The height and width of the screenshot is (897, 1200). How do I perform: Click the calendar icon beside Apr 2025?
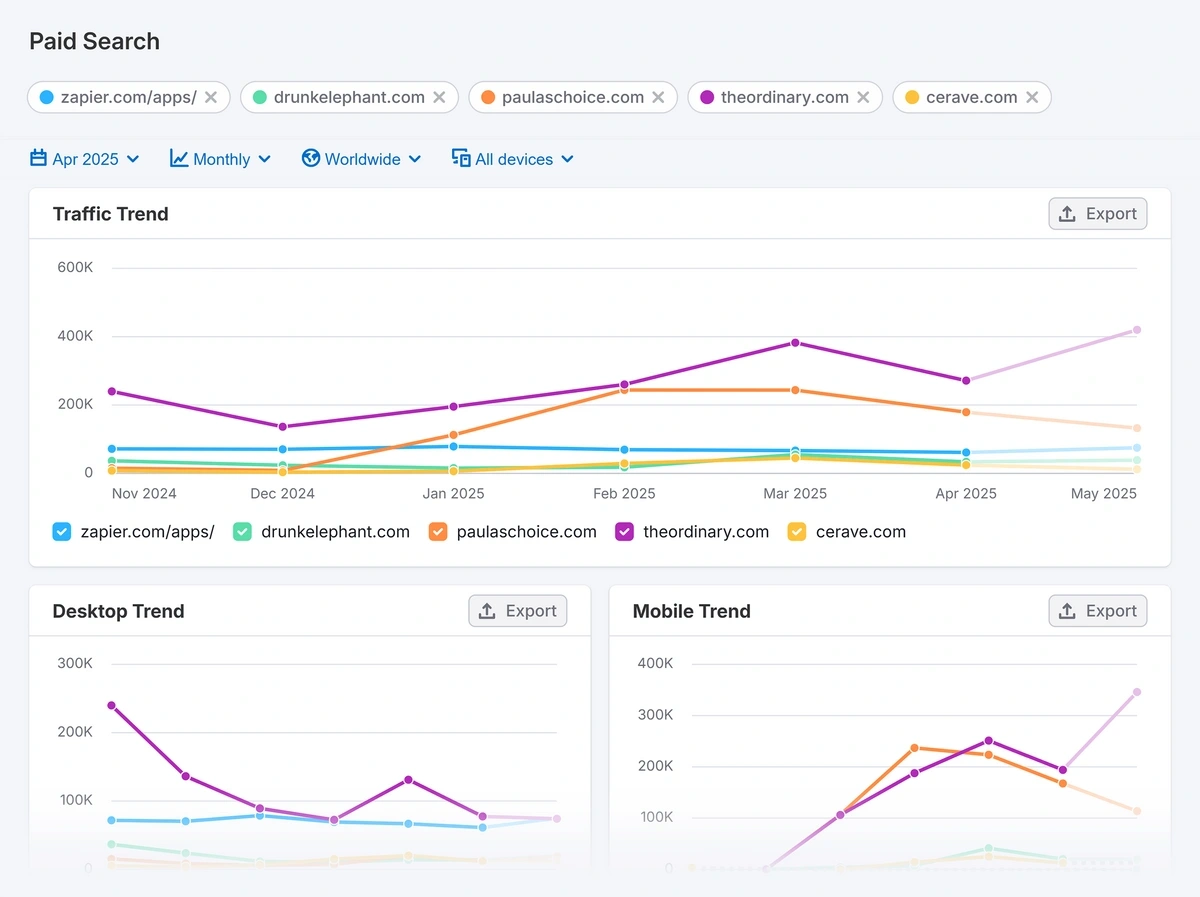(x=38, y=158)
